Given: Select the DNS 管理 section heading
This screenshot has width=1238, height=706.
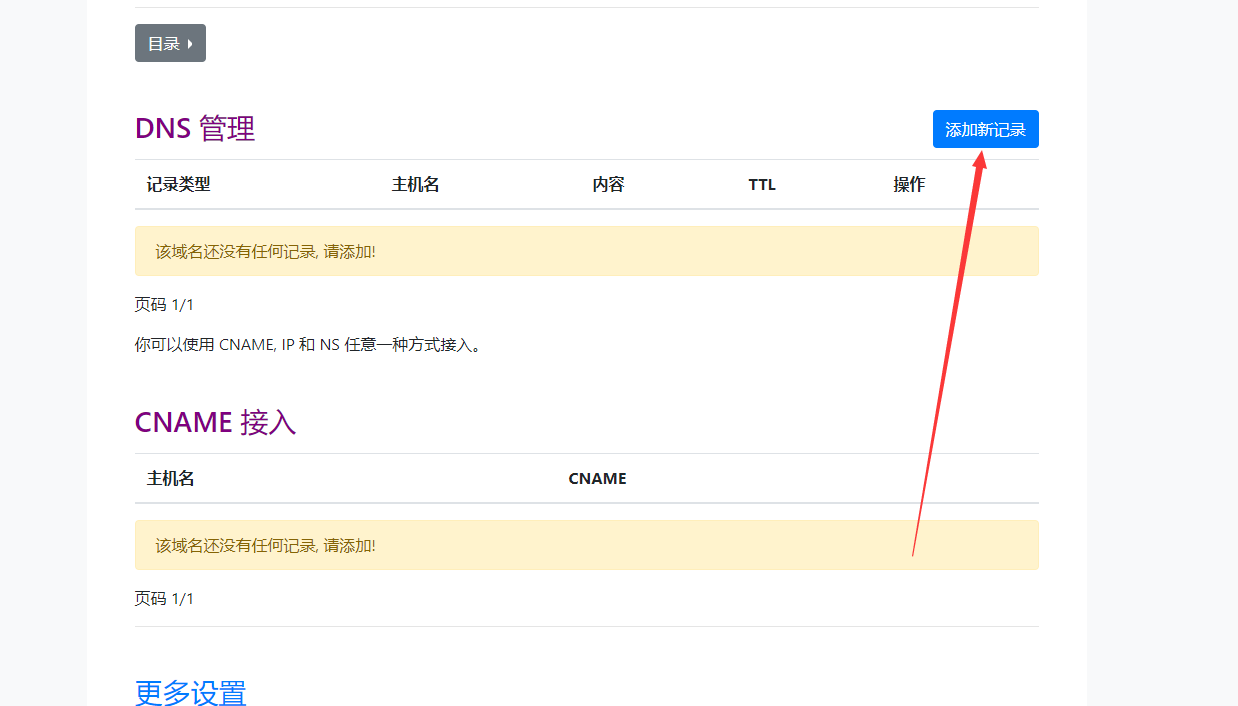Looking at the screenshot, I should point(195,128).
